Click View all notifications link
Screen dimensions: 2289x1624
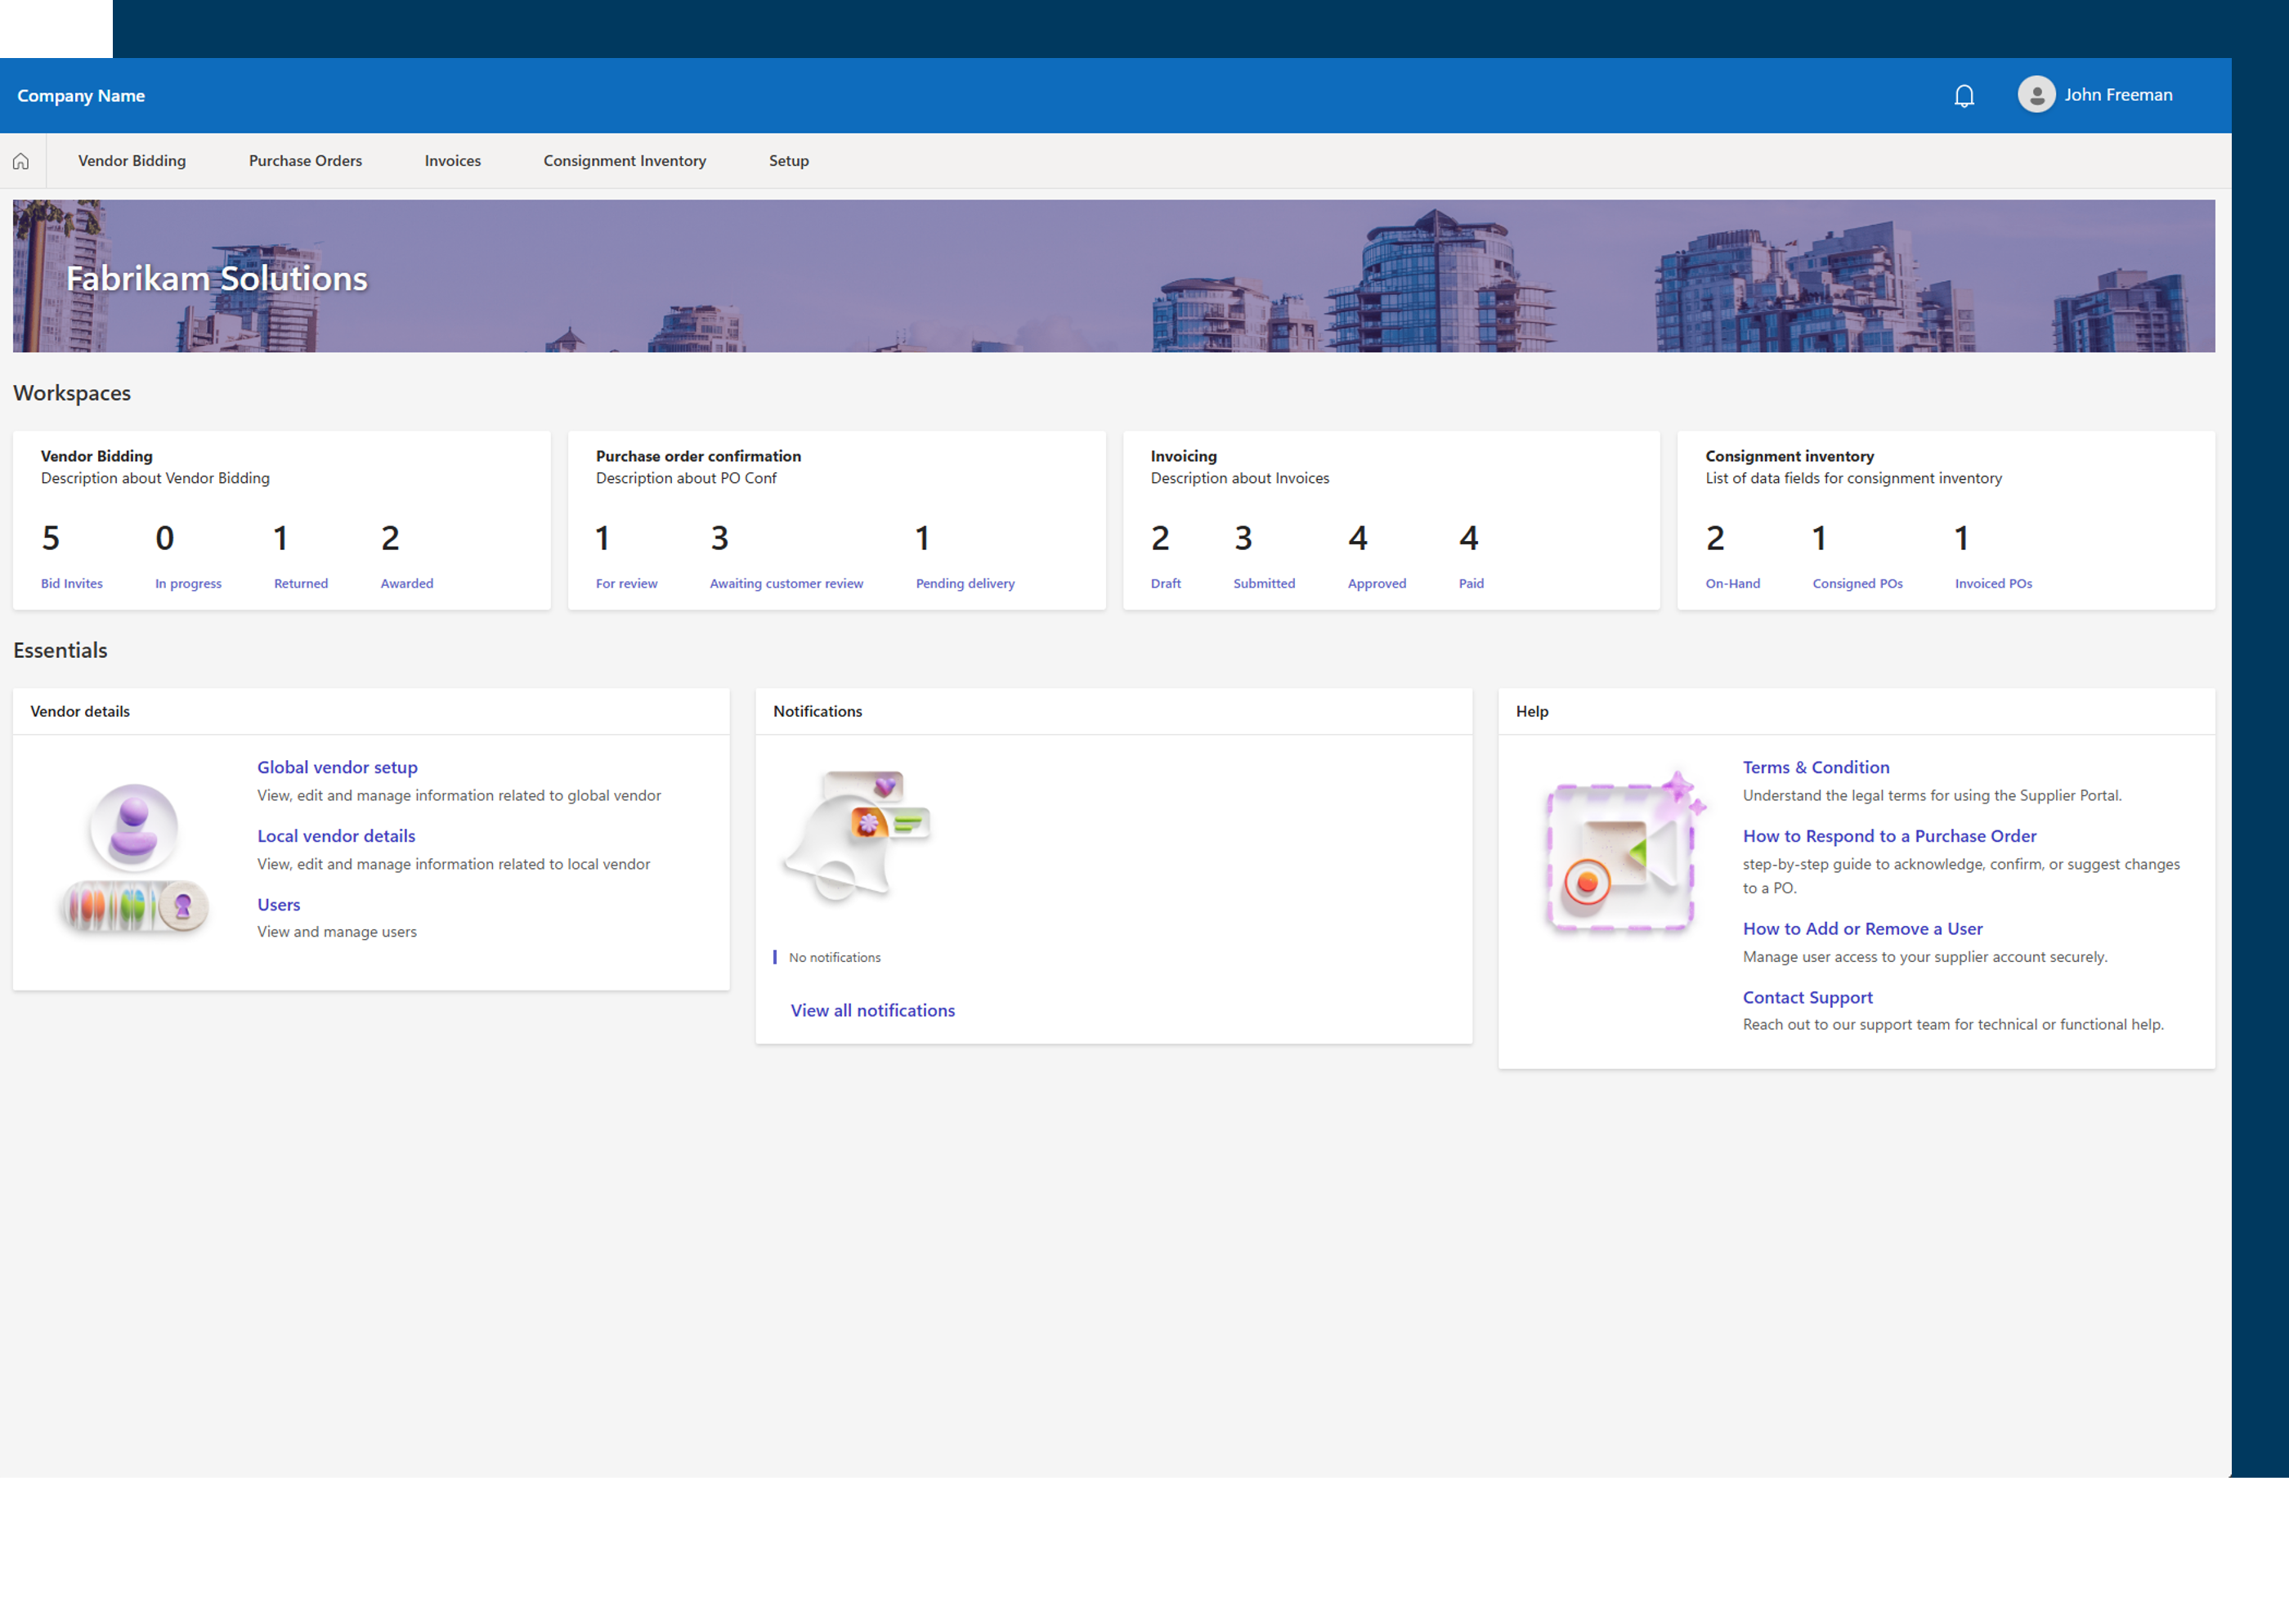coord(873,1010)
